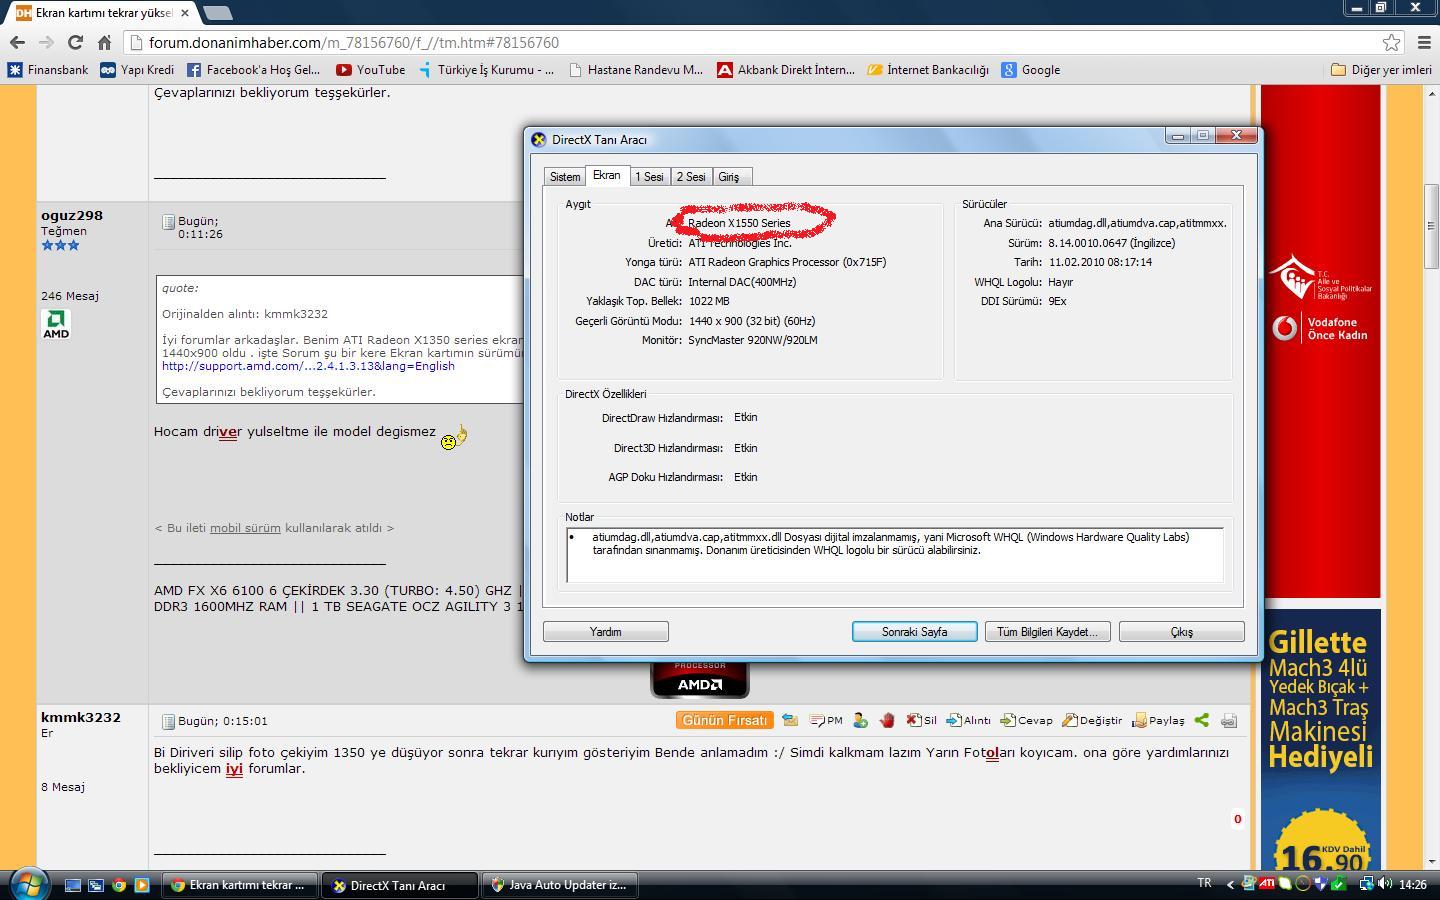Screen dimensions: 1440x900
Task: Open the support.amd.com link in quote
Action: pos(308,366)
